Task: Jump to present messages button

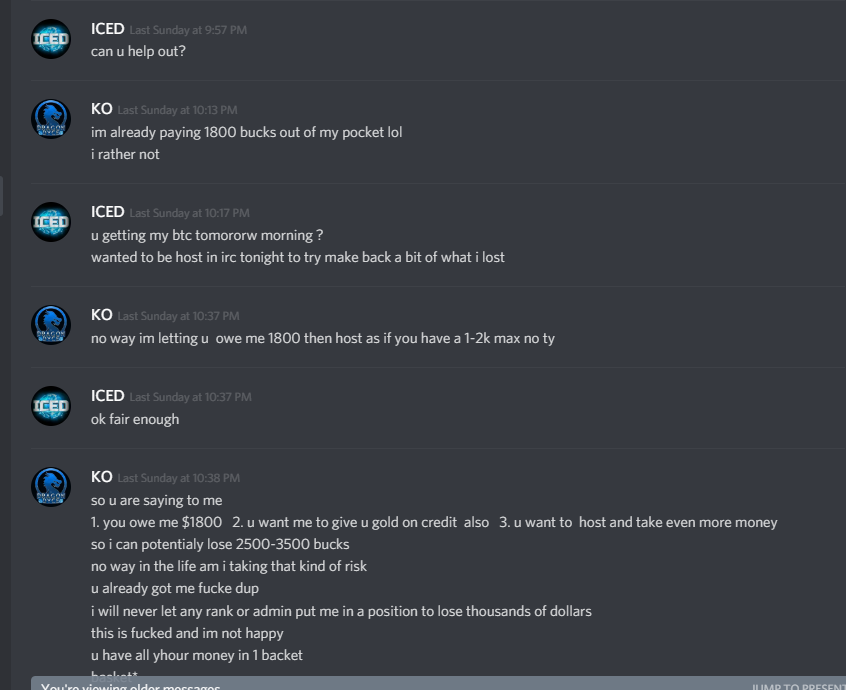Action: [799, 686]
